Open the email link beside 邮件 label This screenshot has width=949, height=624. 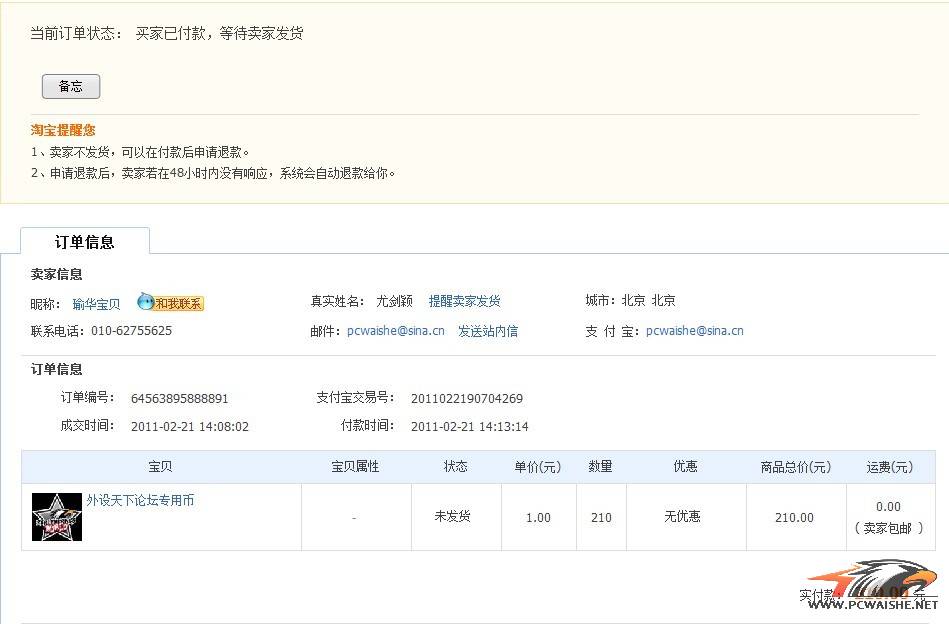(x=395, y=331)
